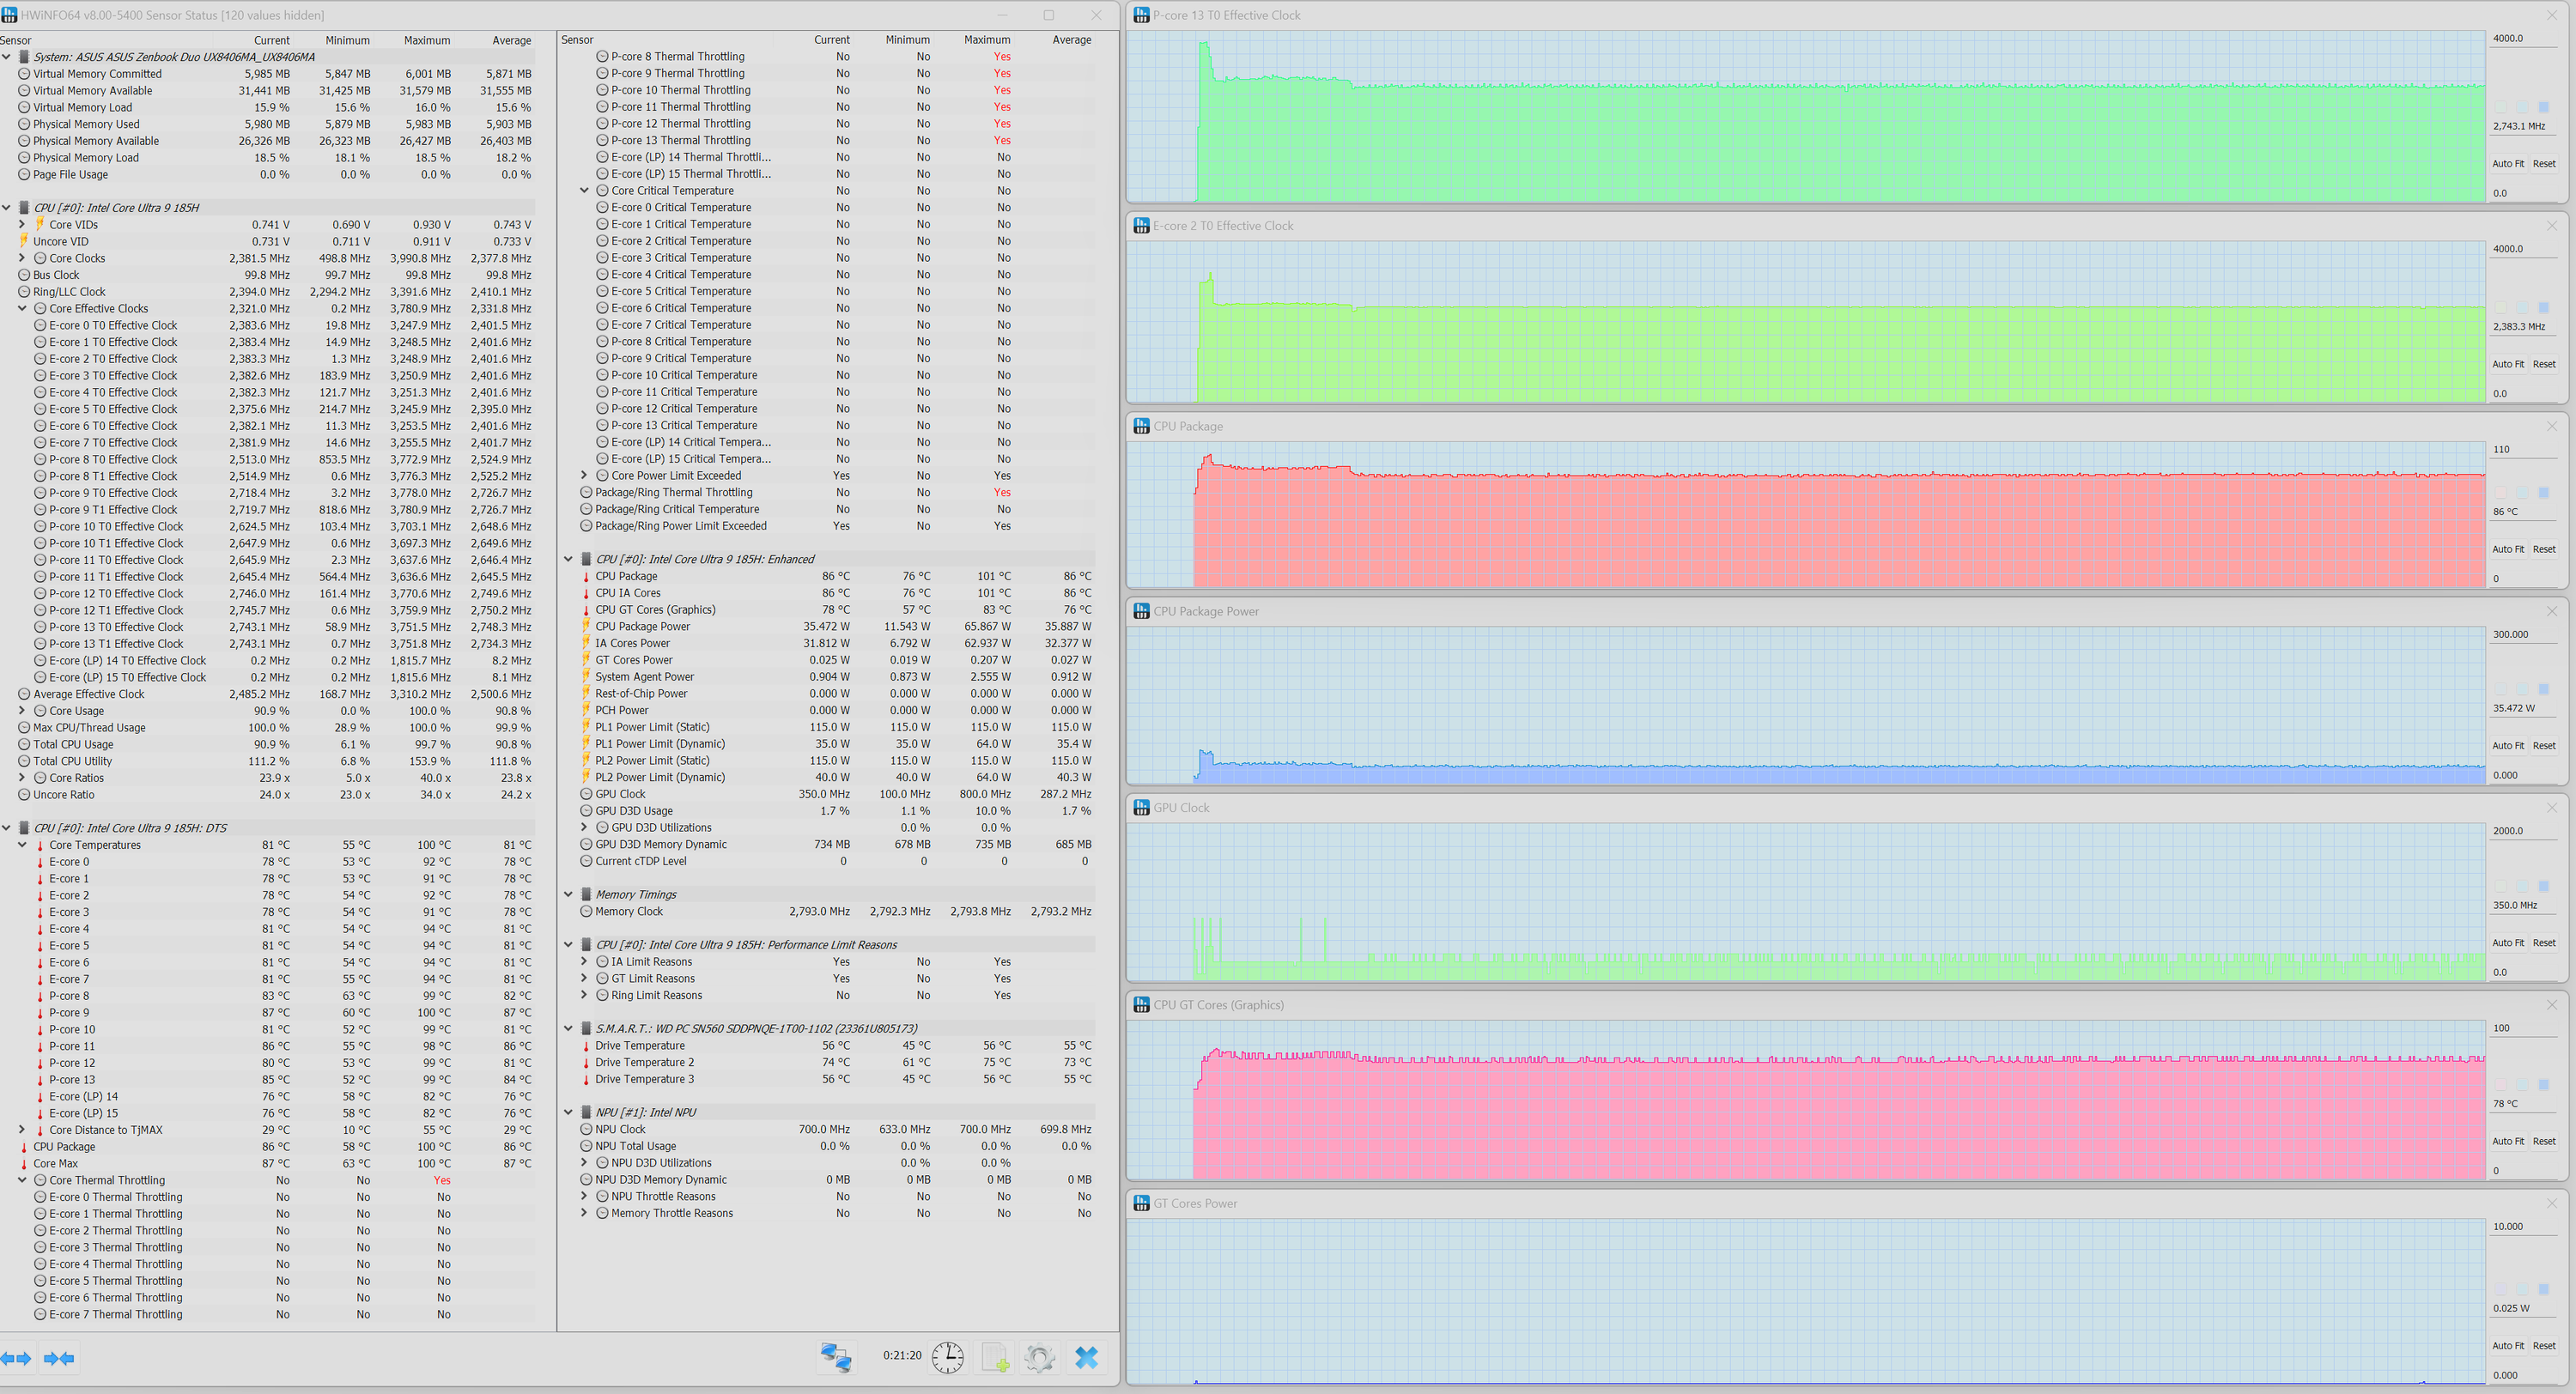Click the blue X close sensors icon

[1086, 1357]
